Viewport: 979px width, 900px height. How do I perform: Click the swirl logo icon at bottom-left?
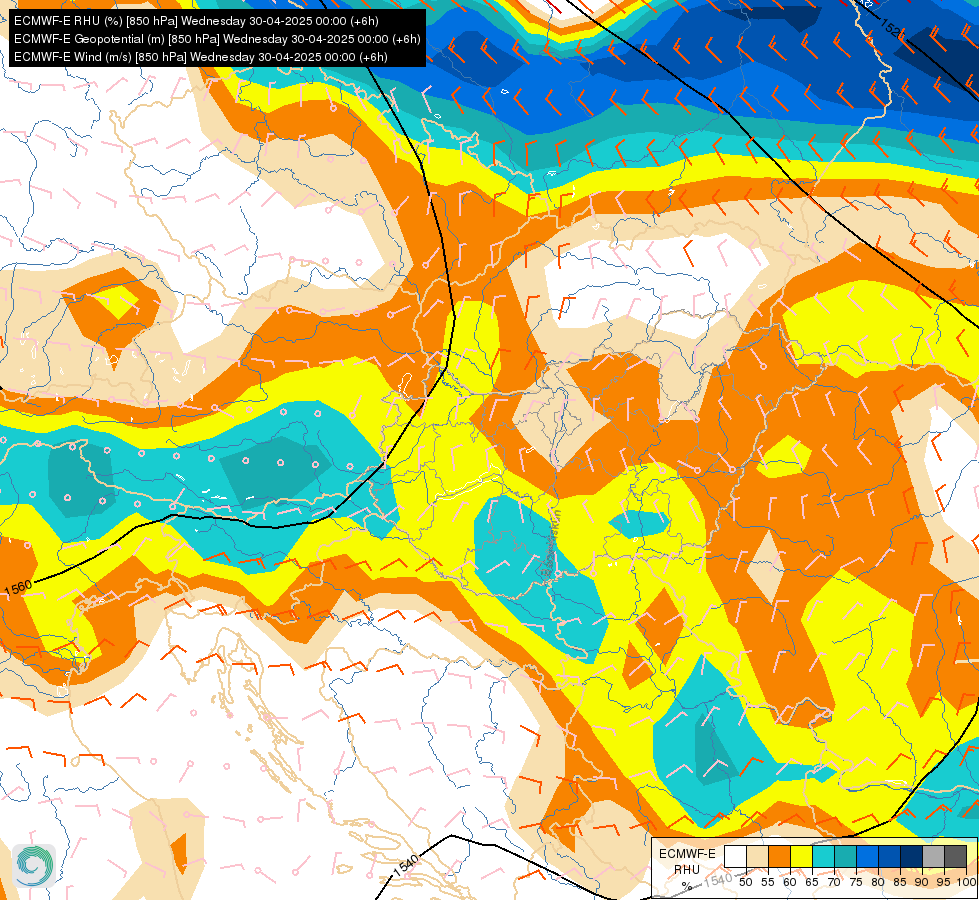click(x=34, y=866)
